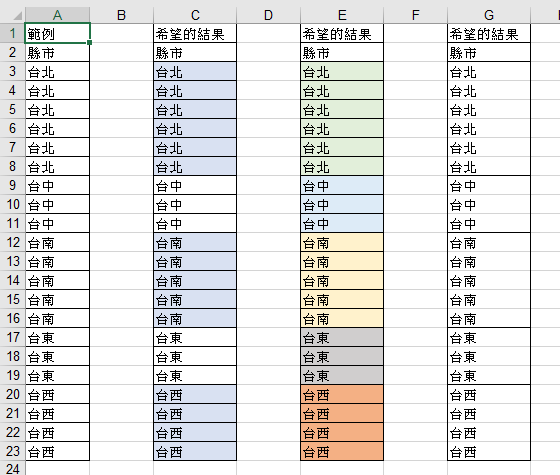Image resolution: width=560 pixels, height=475 pixels.
Task: Select column B header
Action: [121, 15]
